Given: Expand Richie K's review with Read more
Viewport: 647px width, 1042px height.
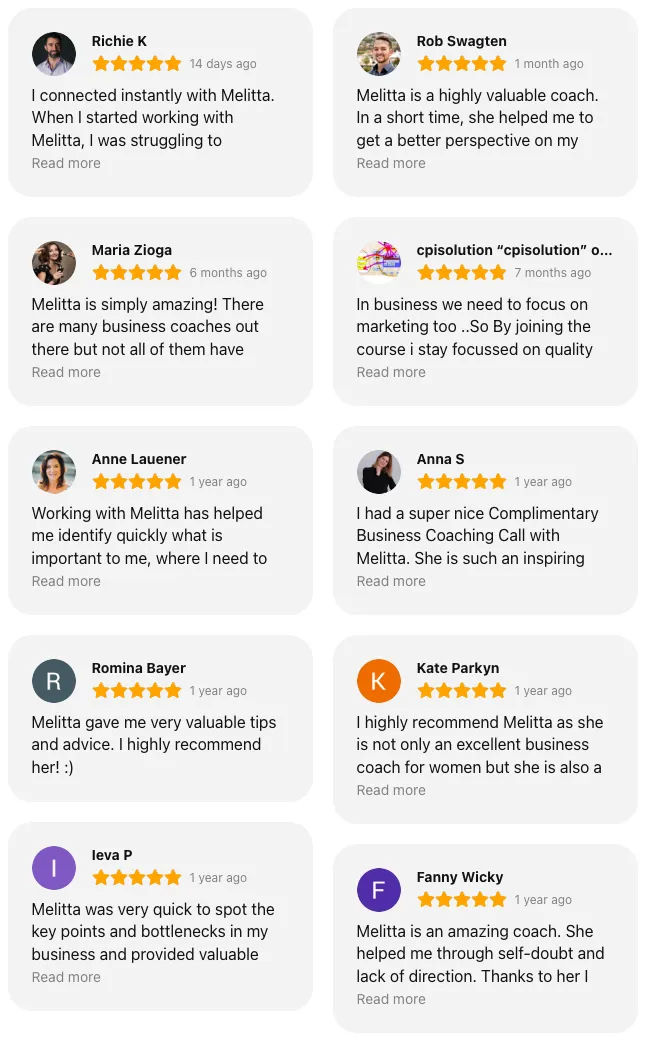Looking at the screenshot, I should [x=66, y=163].
